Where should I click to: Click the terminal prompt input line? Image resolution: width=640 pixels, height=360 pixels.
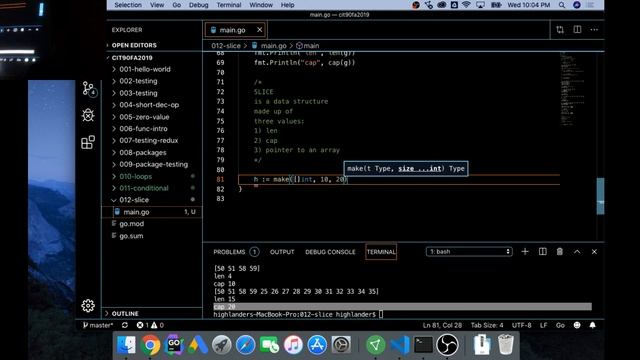point(298,314)
